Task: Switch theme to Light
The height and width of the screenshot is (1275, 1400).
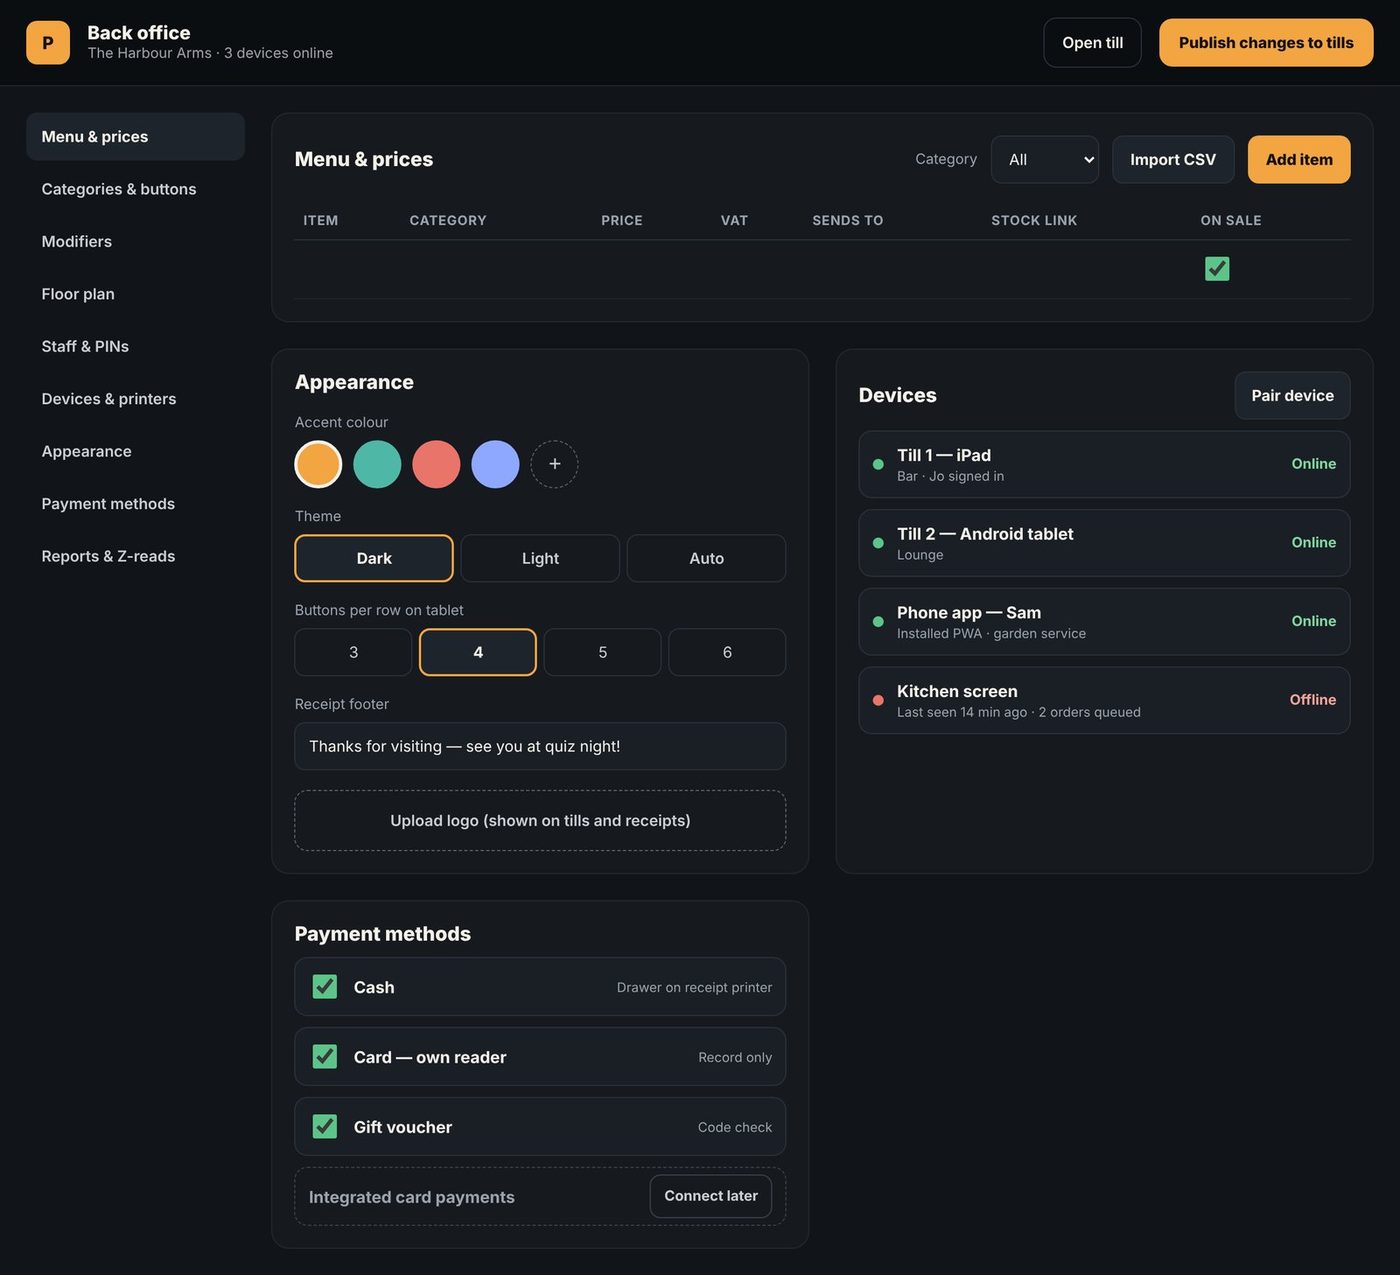Action: pos(540,558)
